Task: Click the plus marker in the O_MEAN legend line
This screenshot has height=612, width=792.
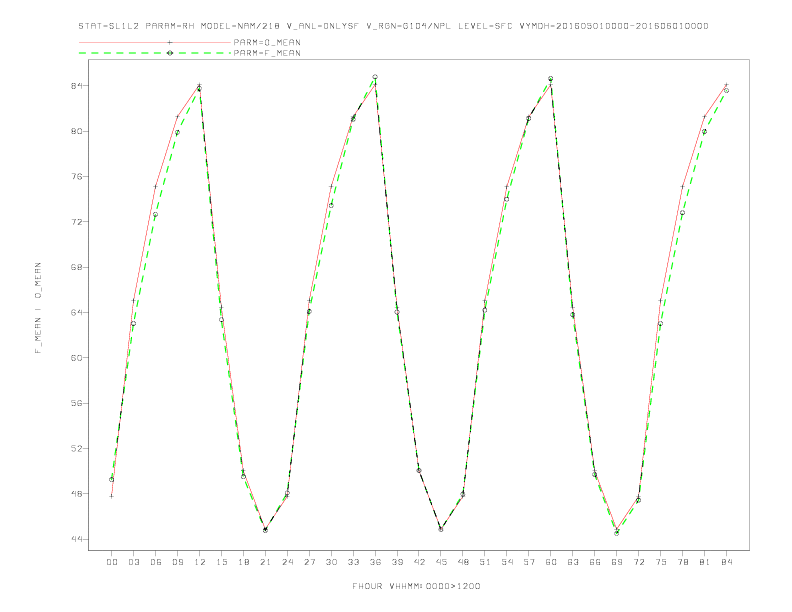Action: coord(170,42)
